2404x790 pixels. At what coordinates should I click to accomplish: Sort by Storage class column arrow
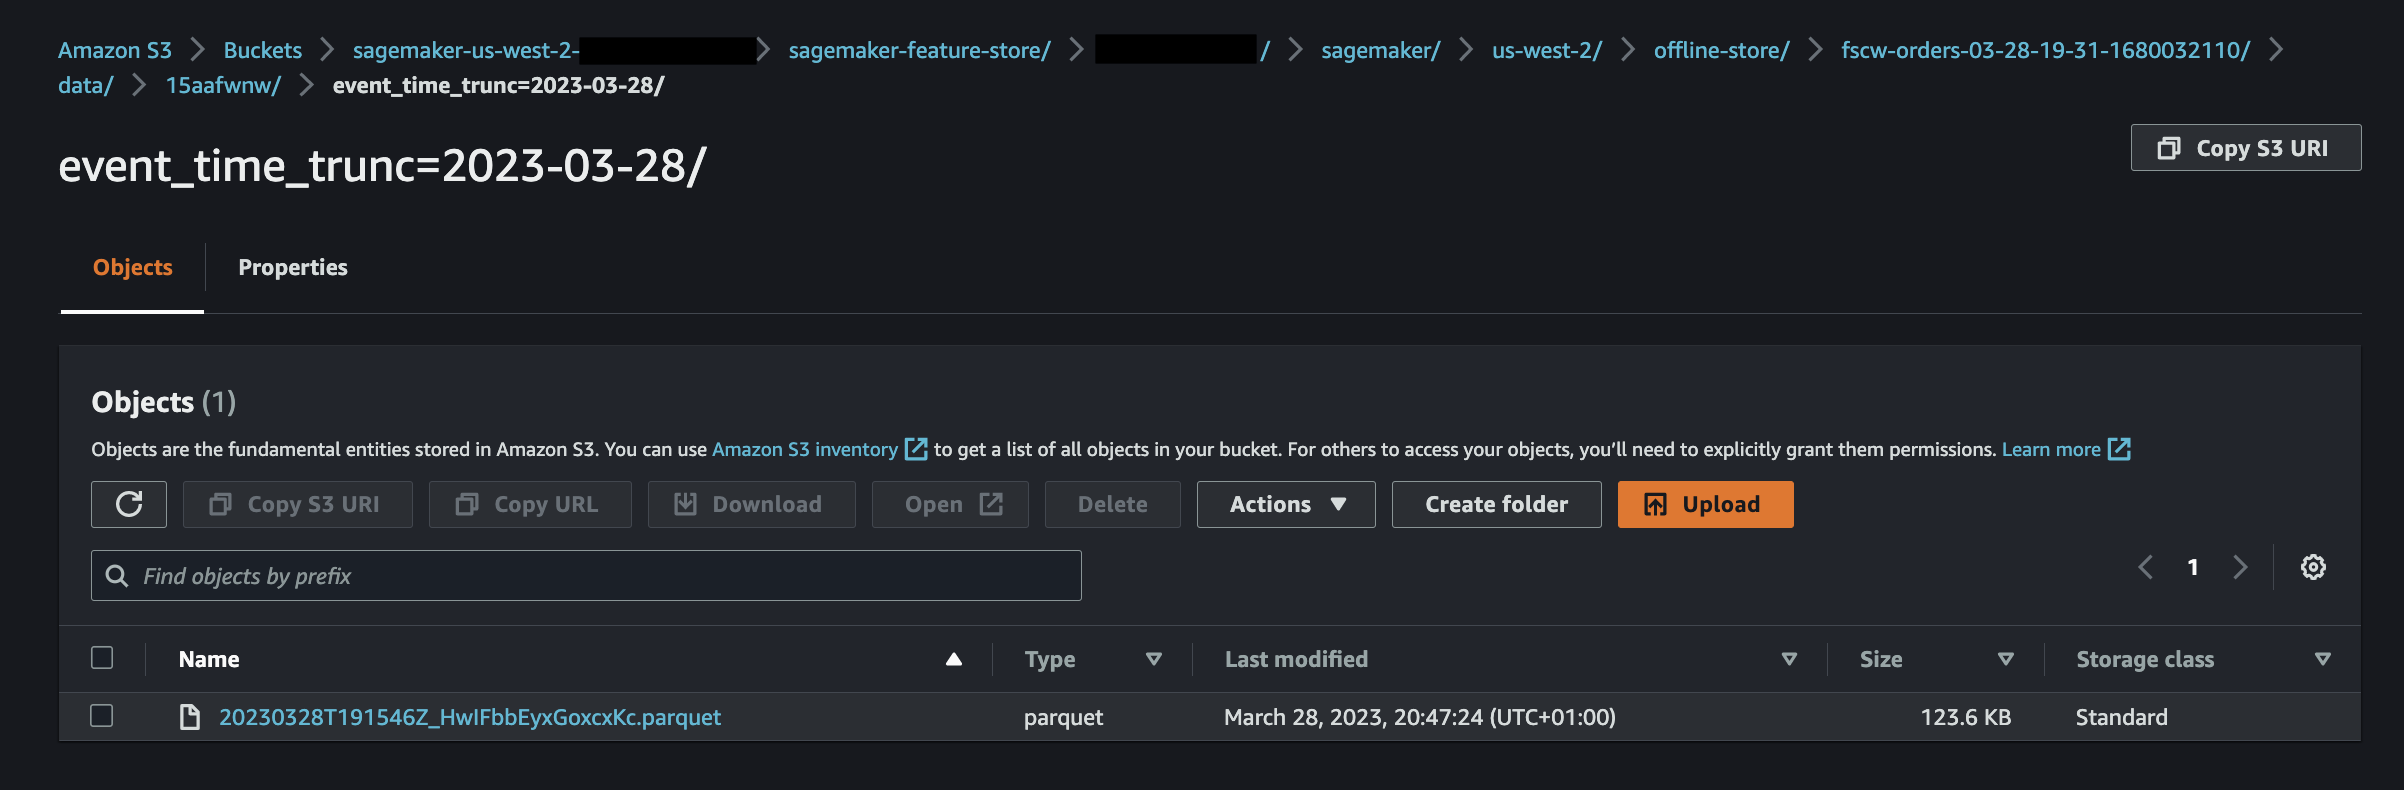[2323, 659]
